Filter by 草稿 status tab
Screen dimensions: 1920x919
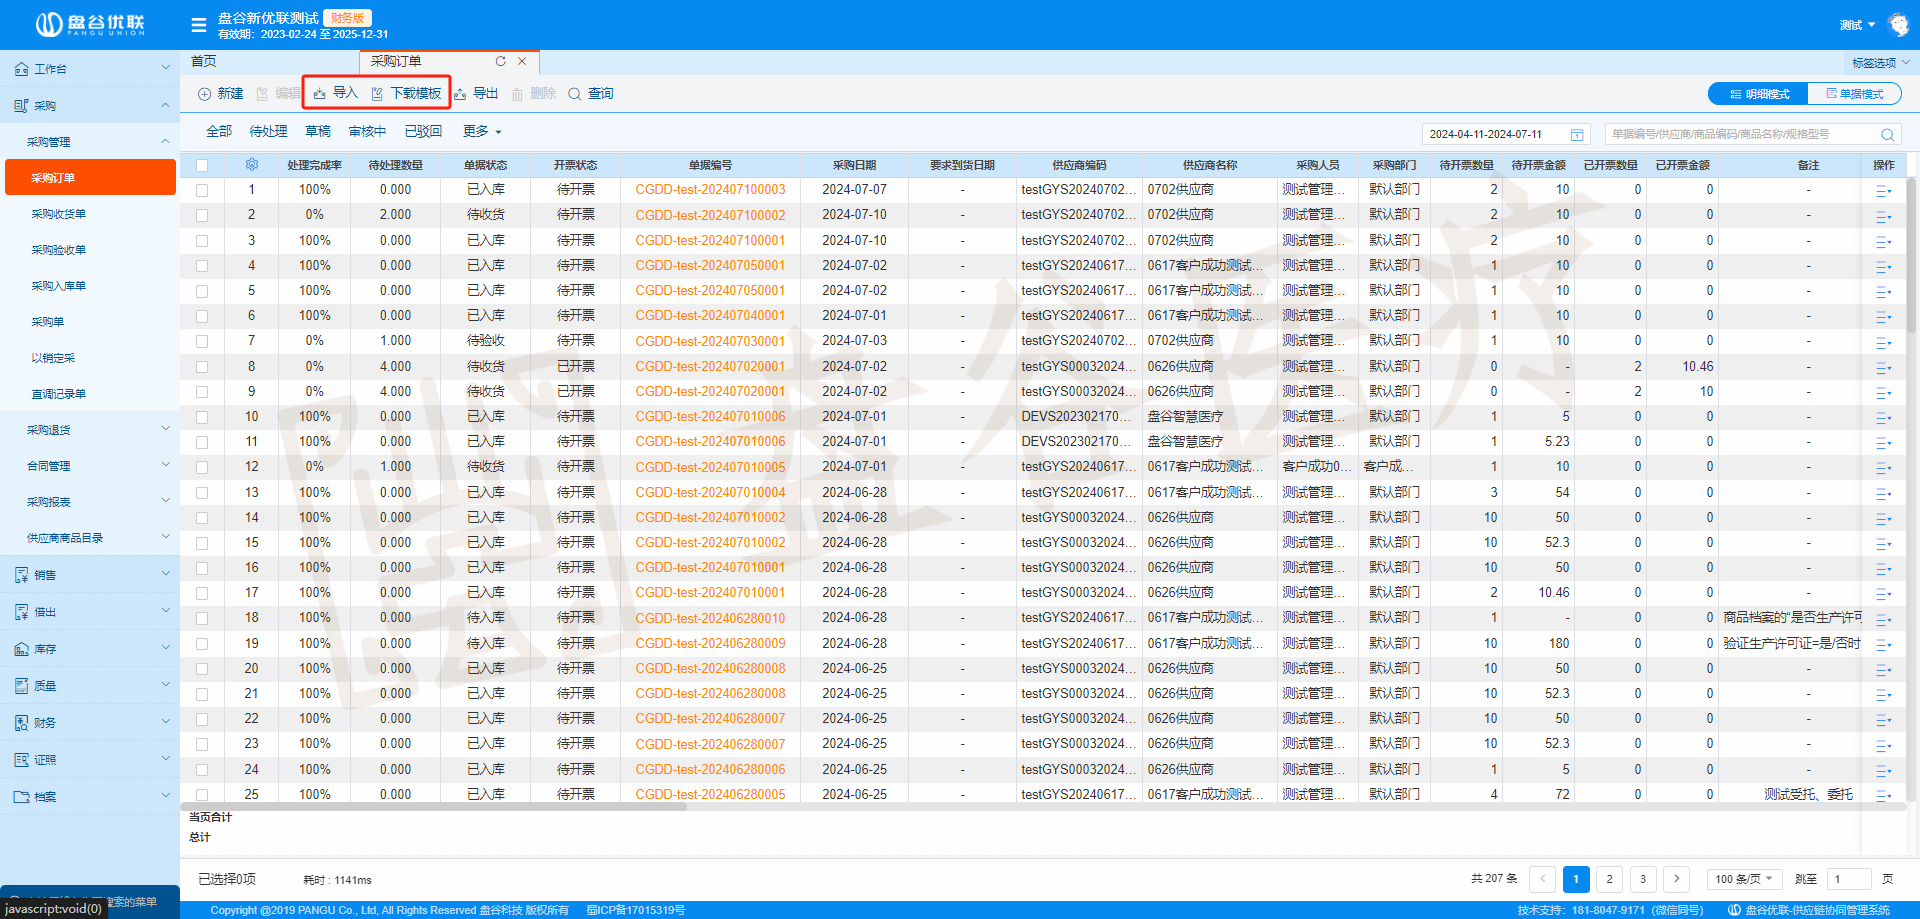pos(318,131)
